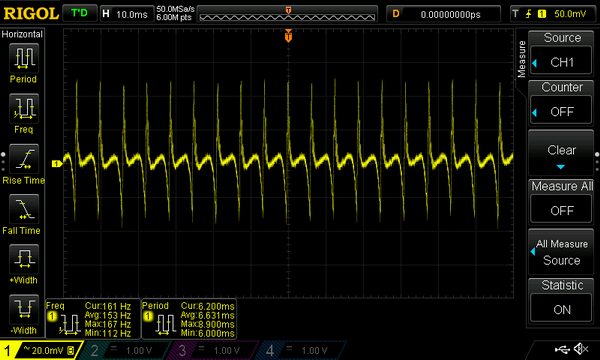
Task: Toggle the Counter OFF setting
Action: 561,112
